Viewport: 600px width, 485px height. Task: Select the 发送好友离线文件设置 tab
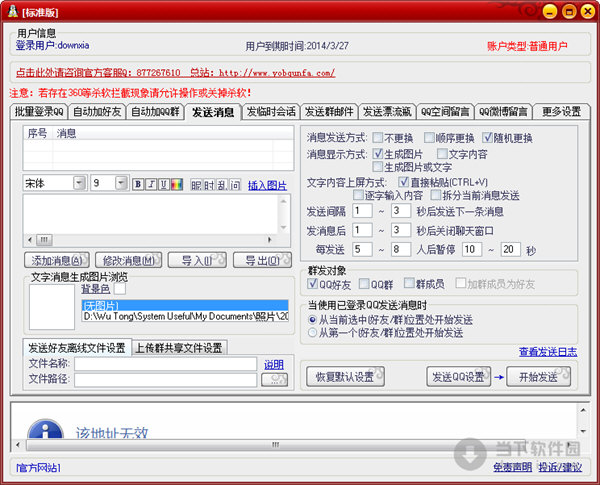[x=77, y=348]
